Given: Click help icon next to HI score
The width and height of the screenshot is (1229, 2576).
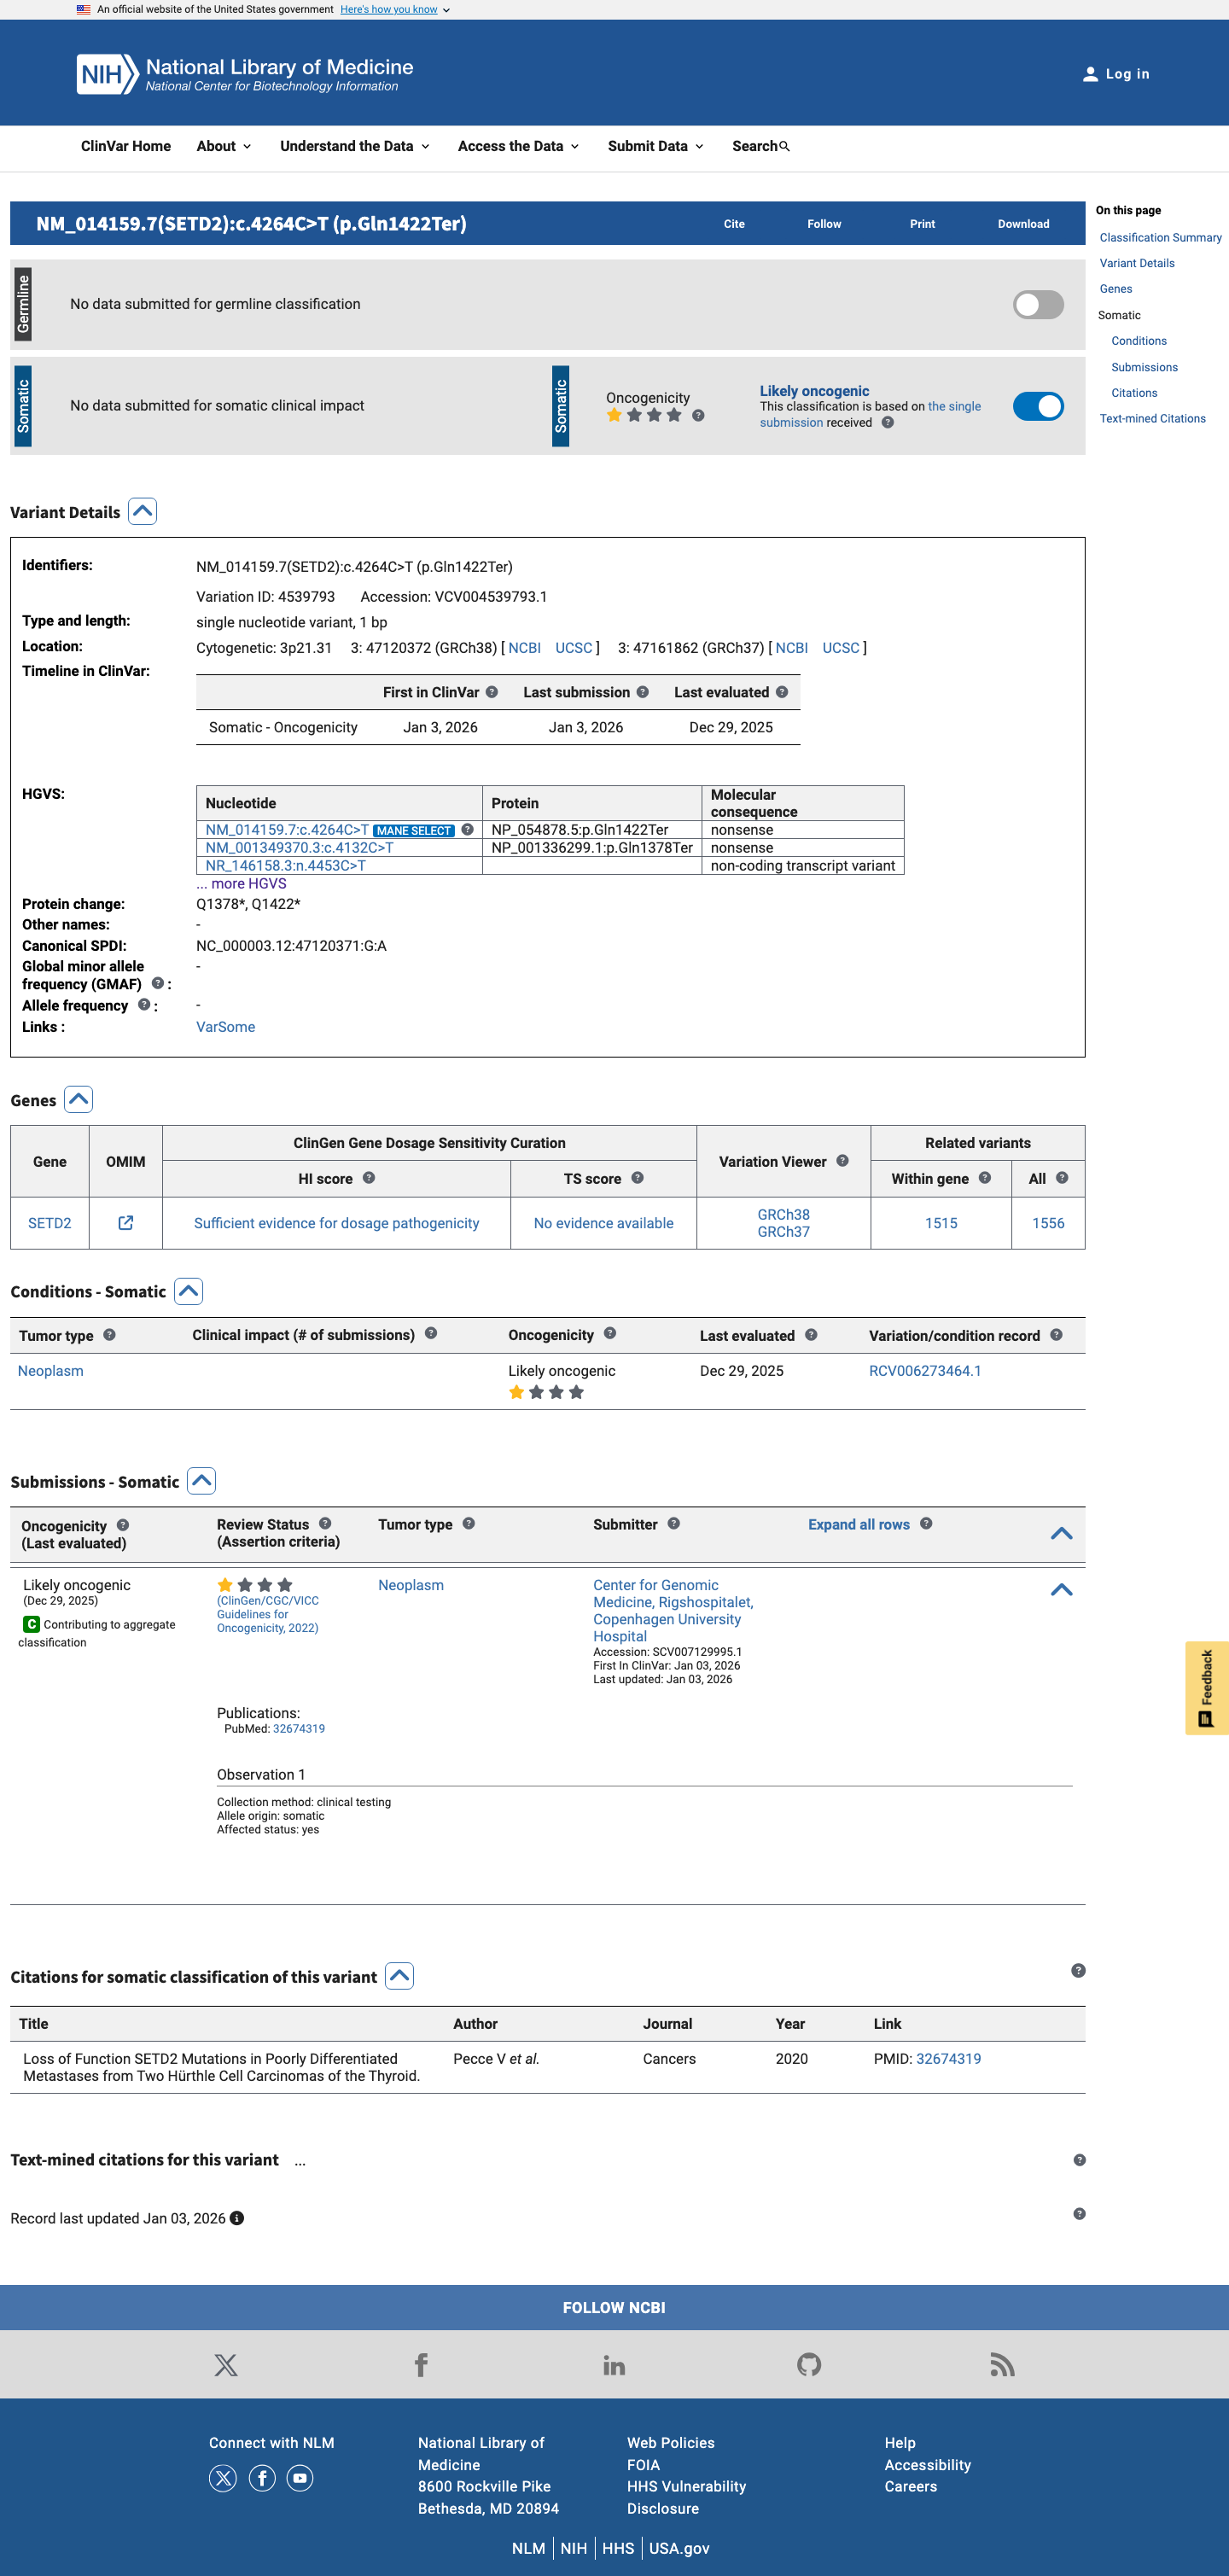Looking at the screenshot, I should [369, 1178].
